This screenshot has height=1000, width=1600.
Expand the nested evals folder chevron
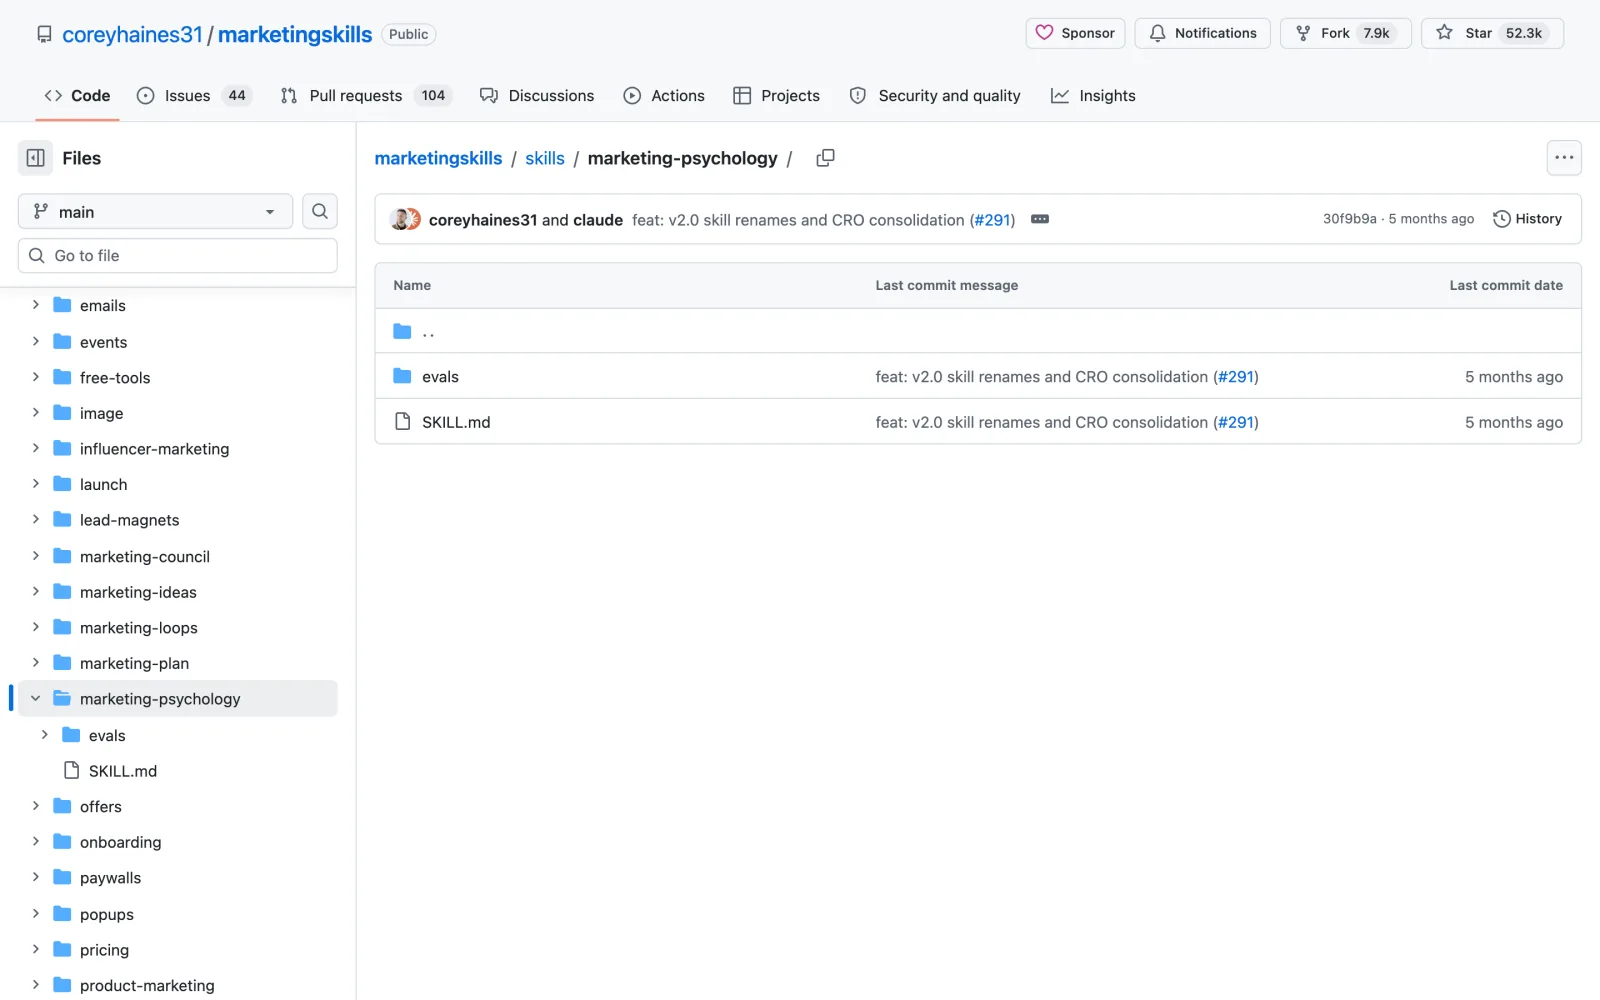pyautogui.click(x=45, y=735)
